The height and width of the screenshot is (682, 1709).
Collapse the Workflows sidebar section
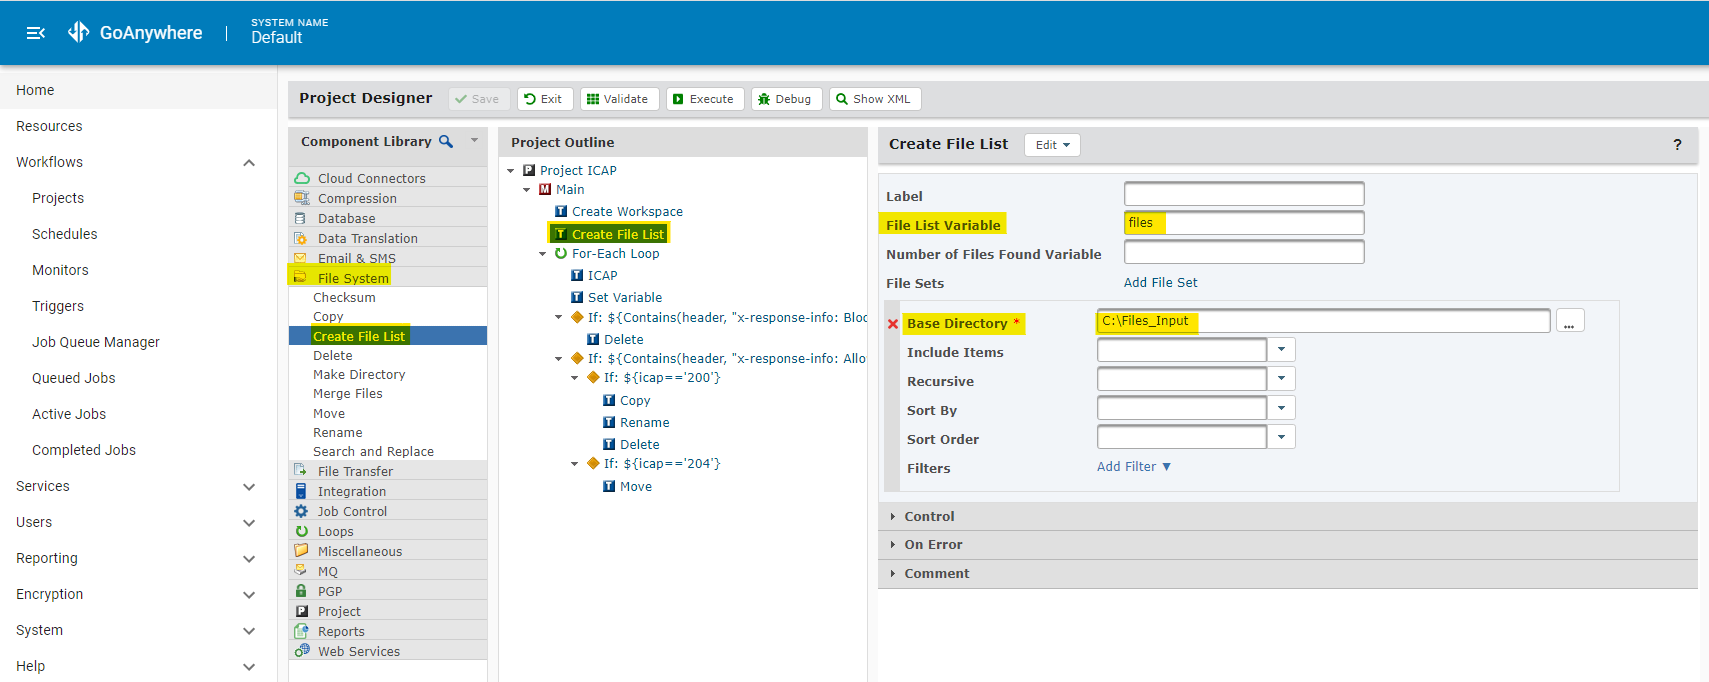pyautogui.click(x=249, y=163)
